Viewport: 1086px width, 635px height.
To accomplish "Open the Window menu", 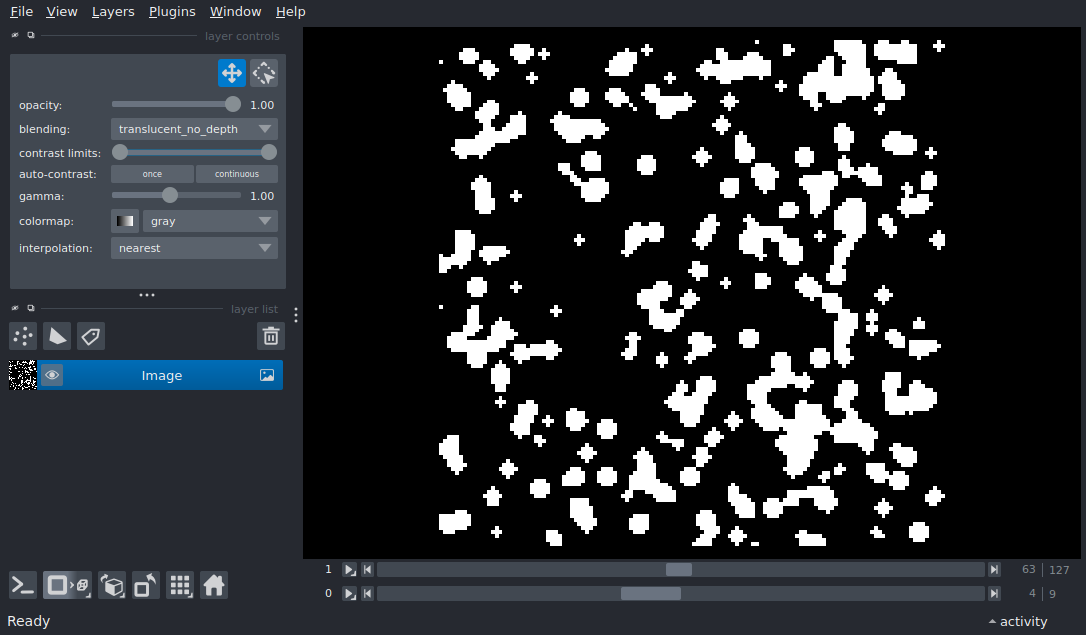I will pos(235,12).
